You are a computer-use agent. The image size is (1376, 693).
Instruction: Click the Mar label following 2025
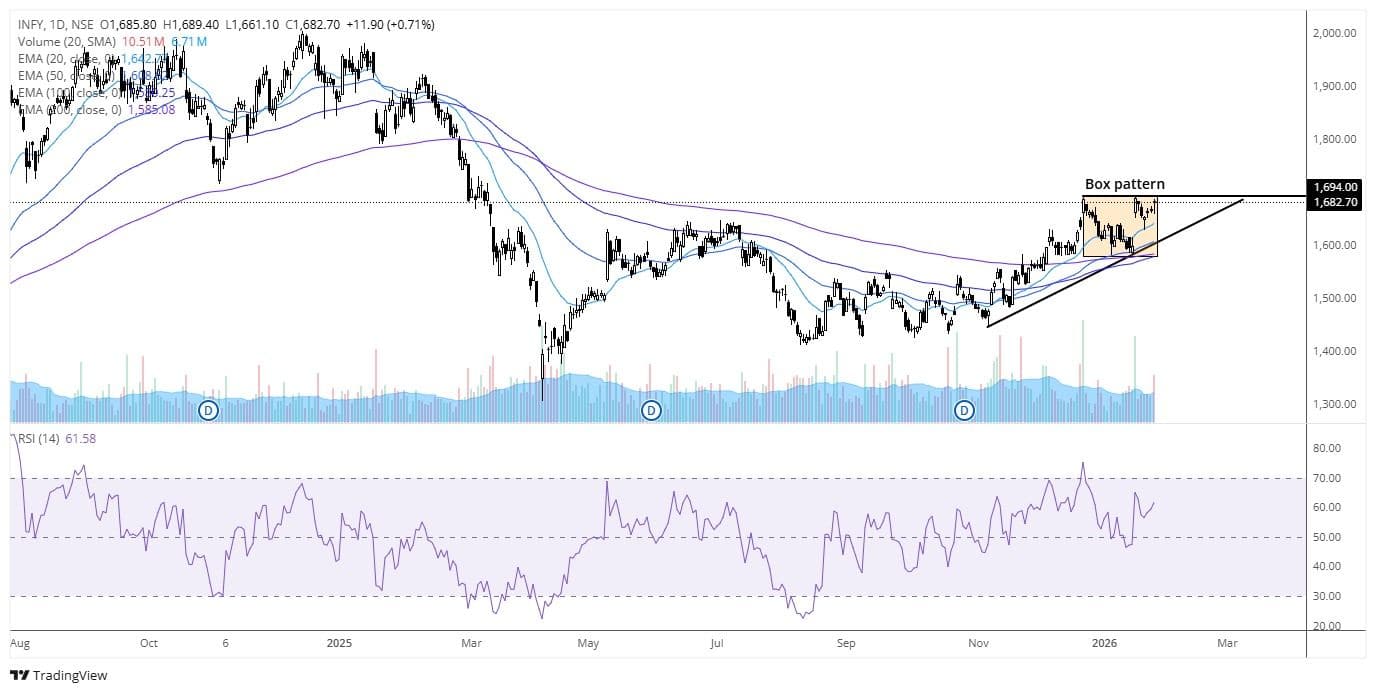coord(469,644)
